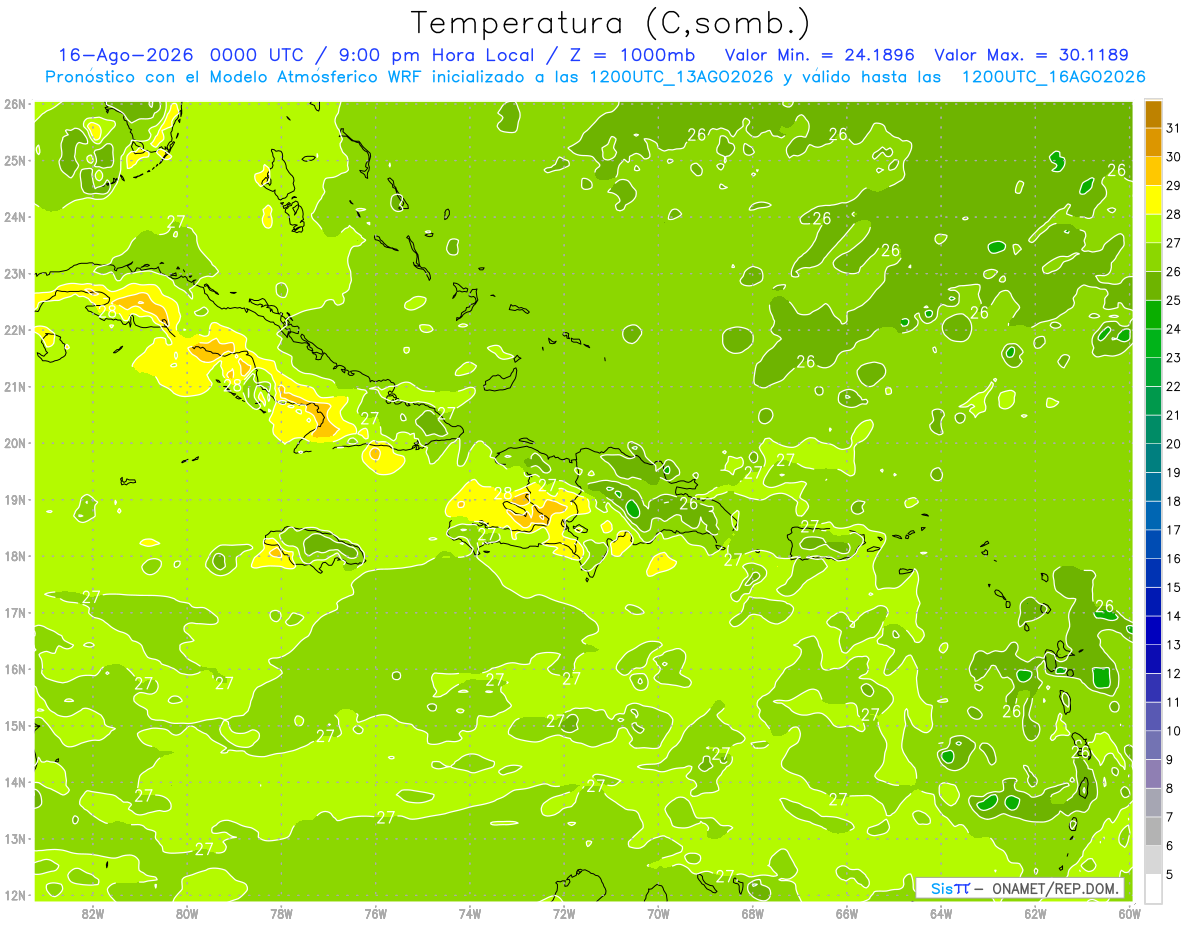The image size is (1200, 927).
Task: Click the "ONAMET/REP.DOM." credit label
Action: (1054, 888)
